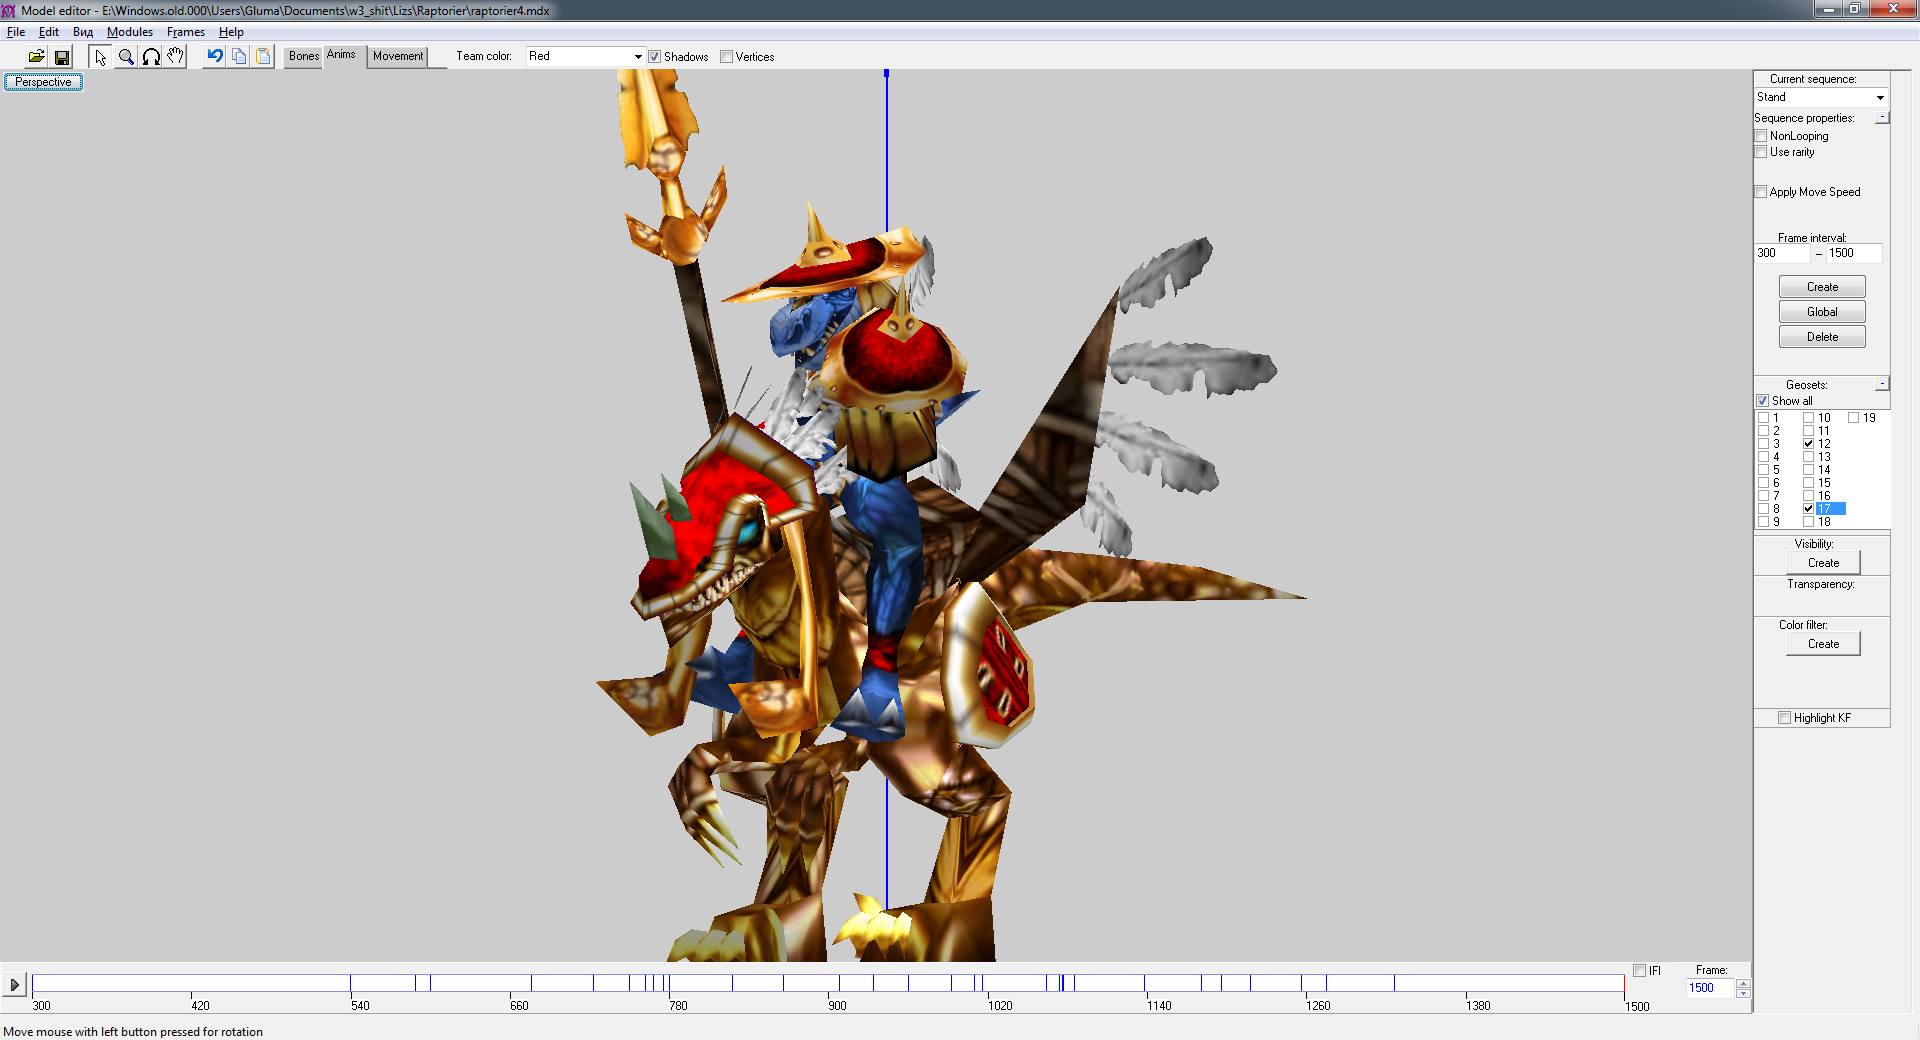Image resolution: width=1920 pixels, height=1040 pixels.
Task: Open a model file with folder icon
Action: point(36,56)
